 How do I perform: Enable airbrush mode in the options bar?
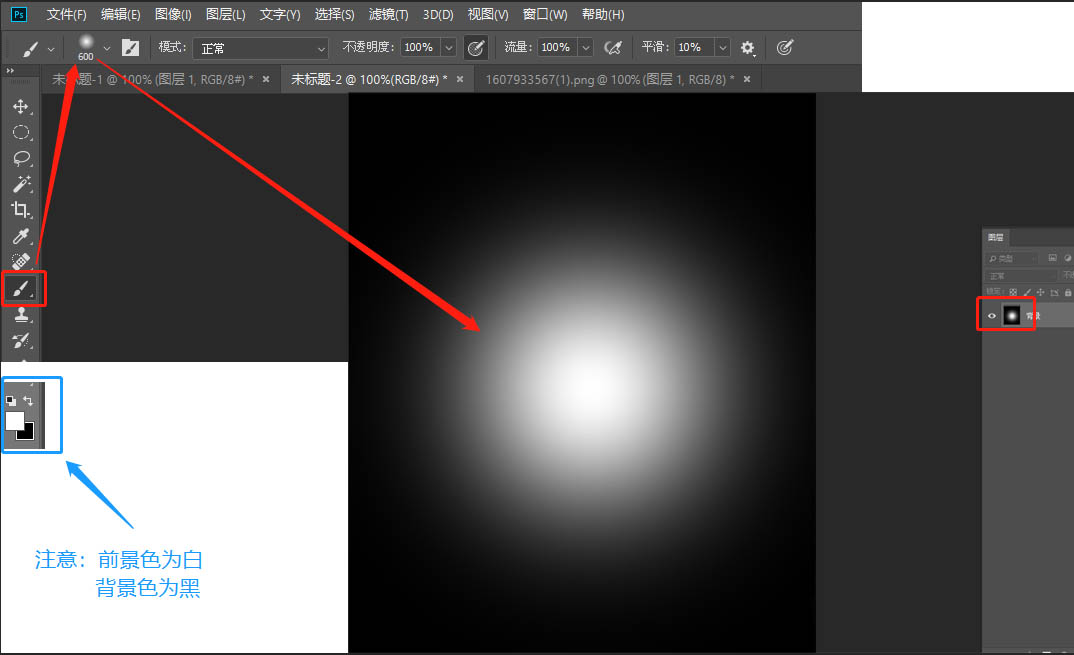(614, 47)
